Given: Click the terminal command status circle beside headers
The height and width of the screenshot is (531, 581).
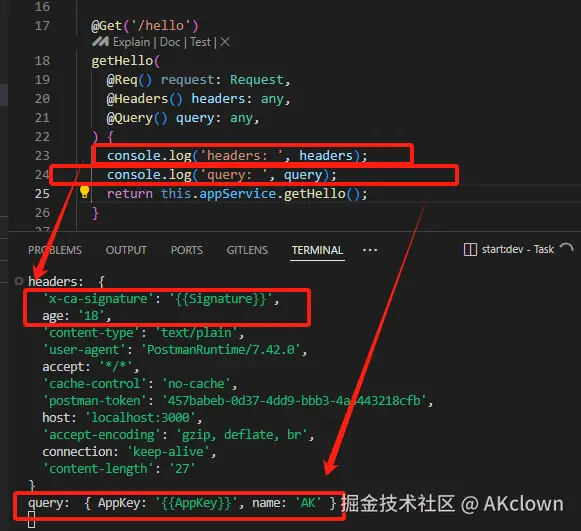Looking at the screenshot, I should pyautogui.click(x=19, y=281).
